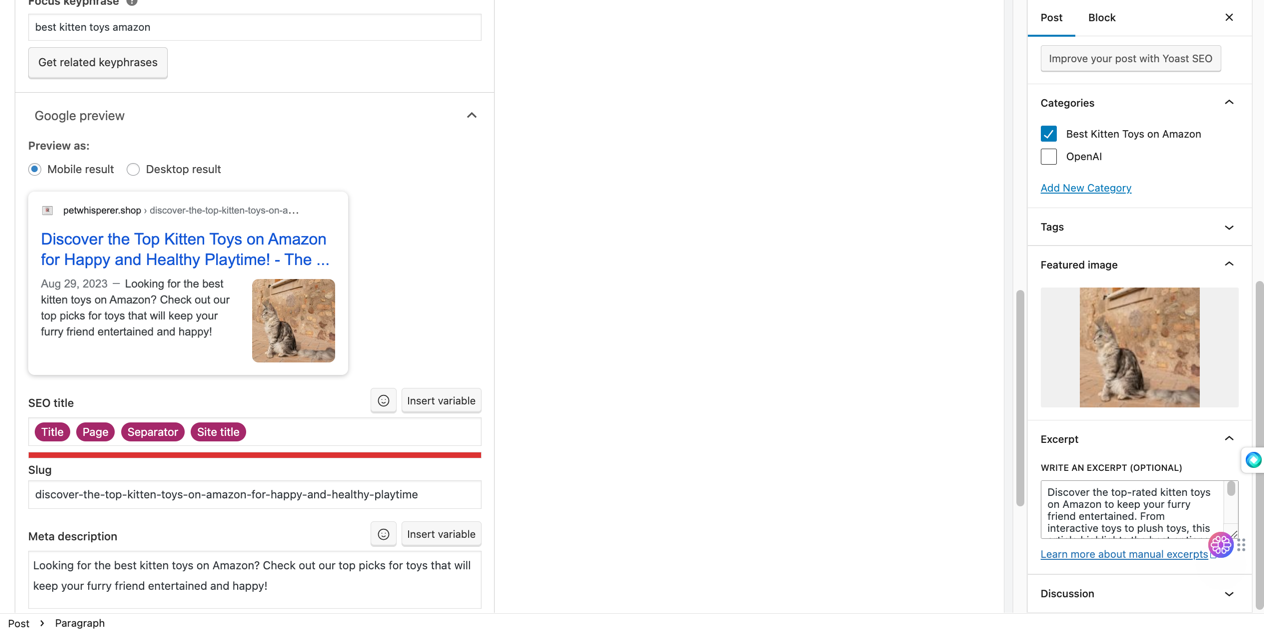Click the emoji picker beside SEO title

tap(383, 401)
